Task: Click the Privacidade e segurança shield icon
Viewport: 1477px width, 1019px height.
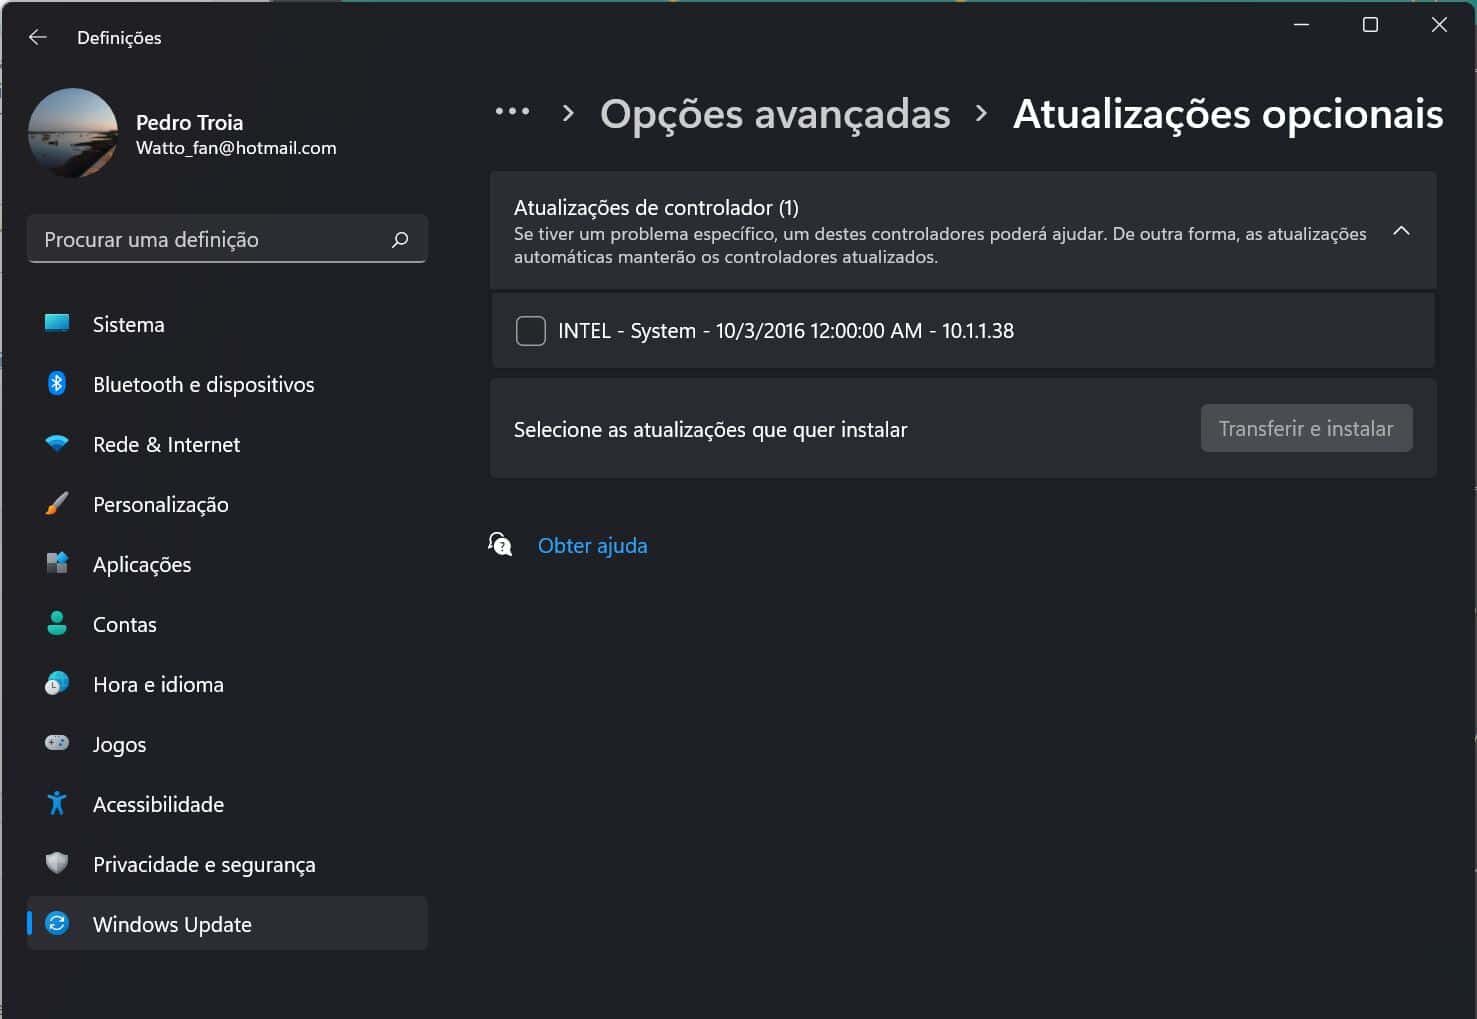Action: 57,863
